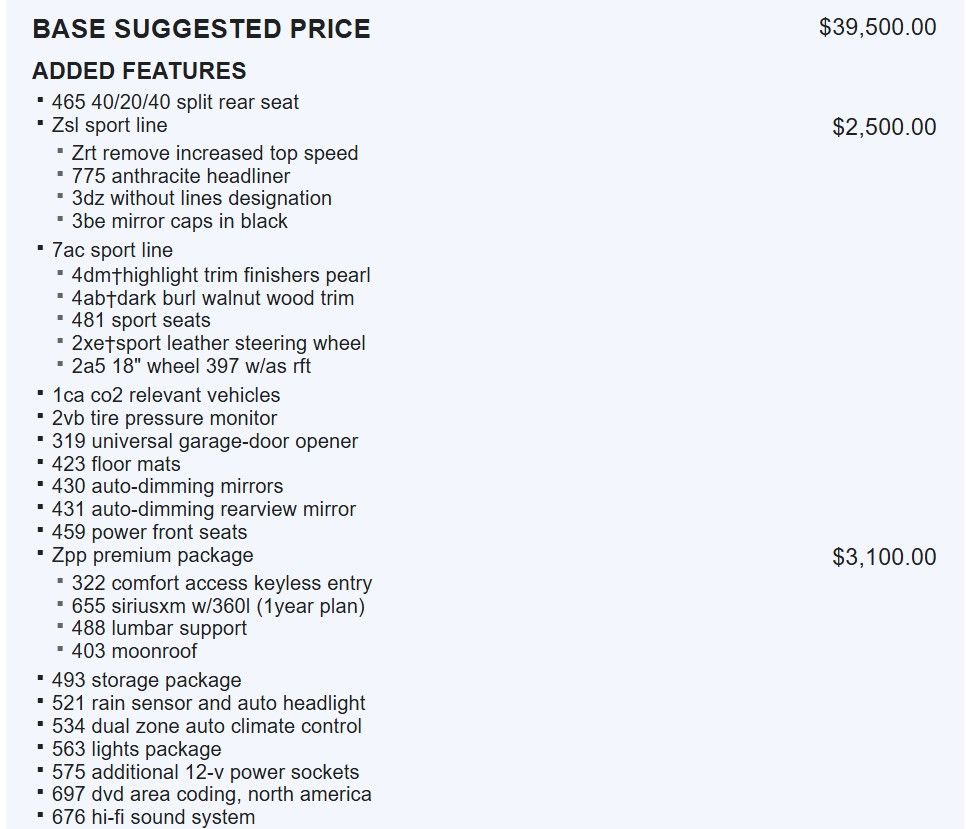967x829 pixels.
Task: Select the 403 moonroof item
Action: coord(134,651)
